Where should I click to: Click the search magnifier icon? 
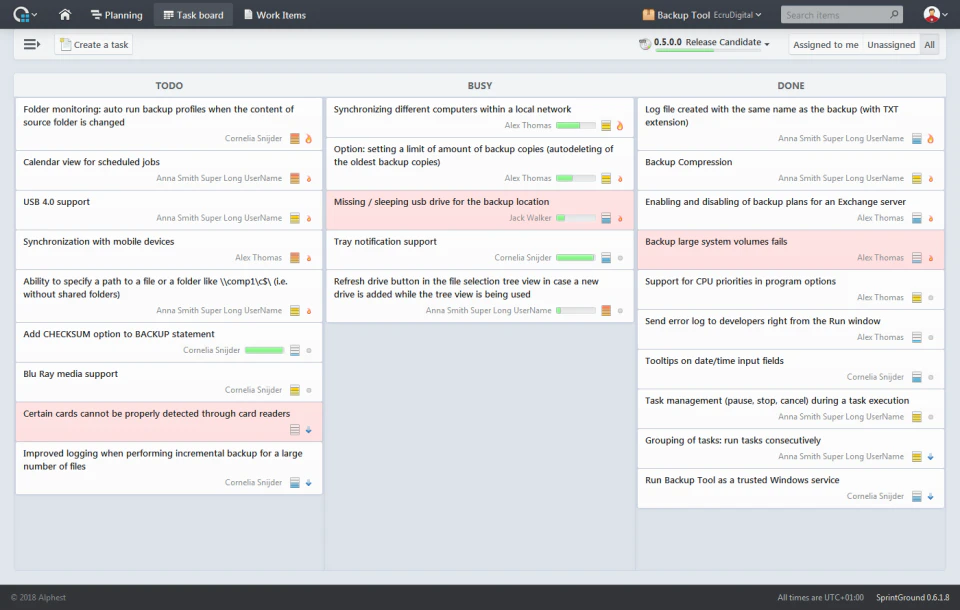(x=894, y=14)
